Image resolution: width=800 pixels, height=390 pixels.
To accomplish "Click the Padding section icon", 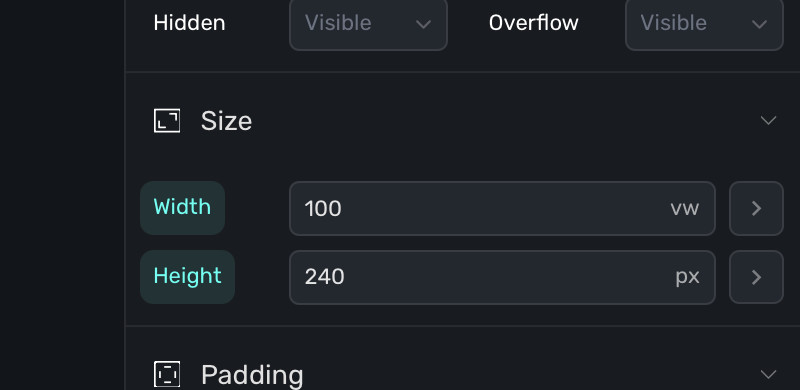I will click(x=167, y=374).
